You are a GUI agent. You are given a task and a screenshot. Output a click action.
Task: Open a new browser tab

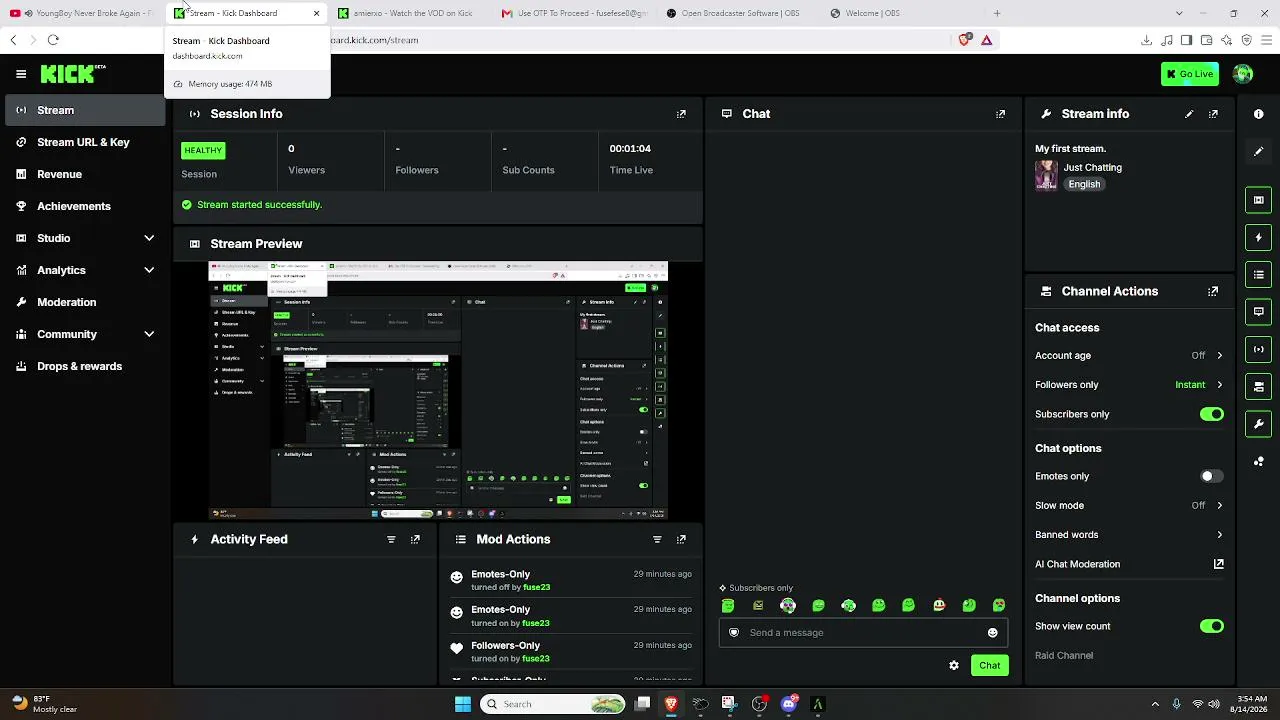pyautogui.click(x=997, y=13)
